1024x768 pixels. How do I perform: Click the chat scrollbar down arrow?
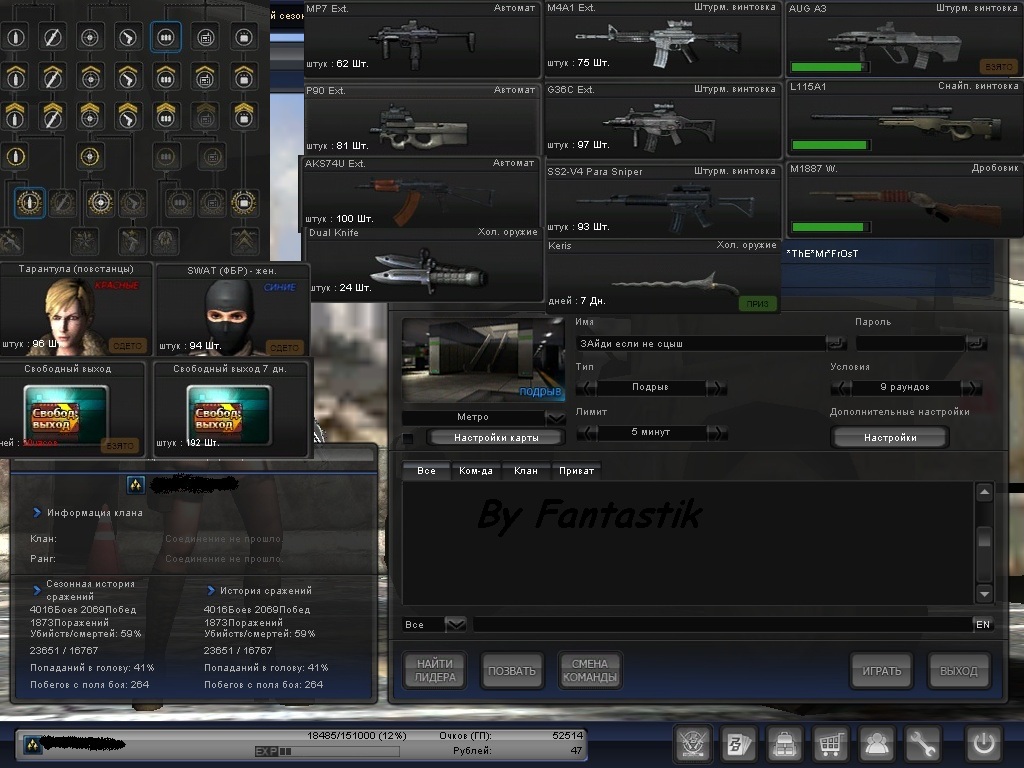tap(984, 594)
